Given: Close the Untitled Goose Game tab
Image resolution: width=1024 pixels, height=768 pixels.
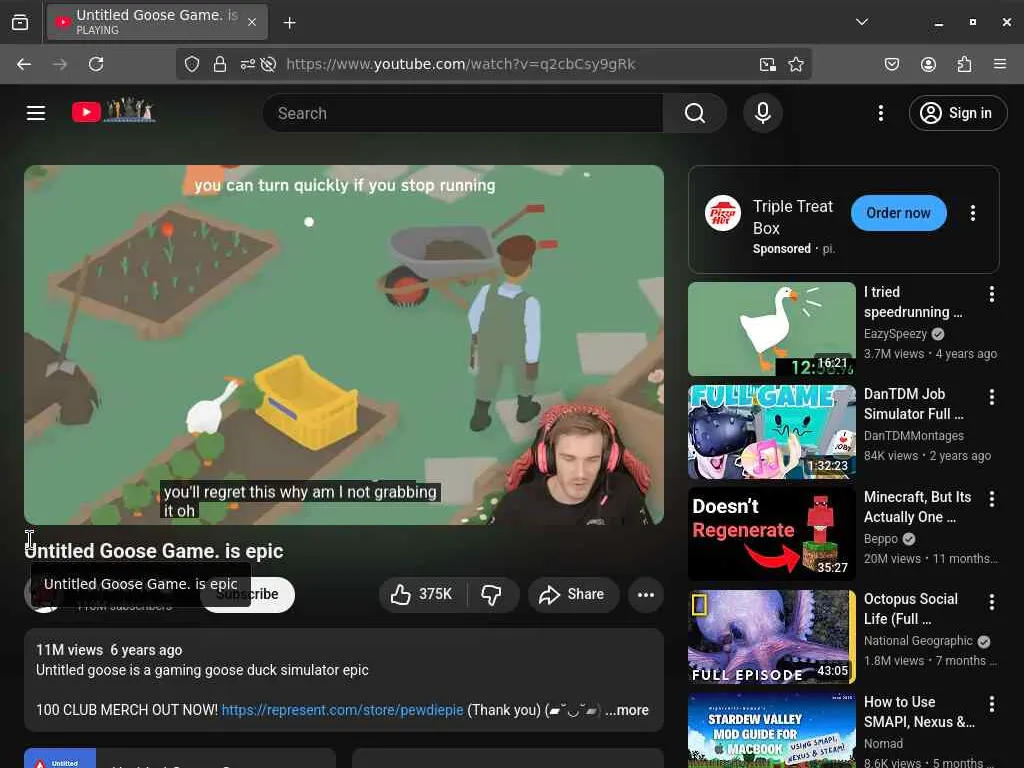Looking at the screenshot, I should 252,22.
